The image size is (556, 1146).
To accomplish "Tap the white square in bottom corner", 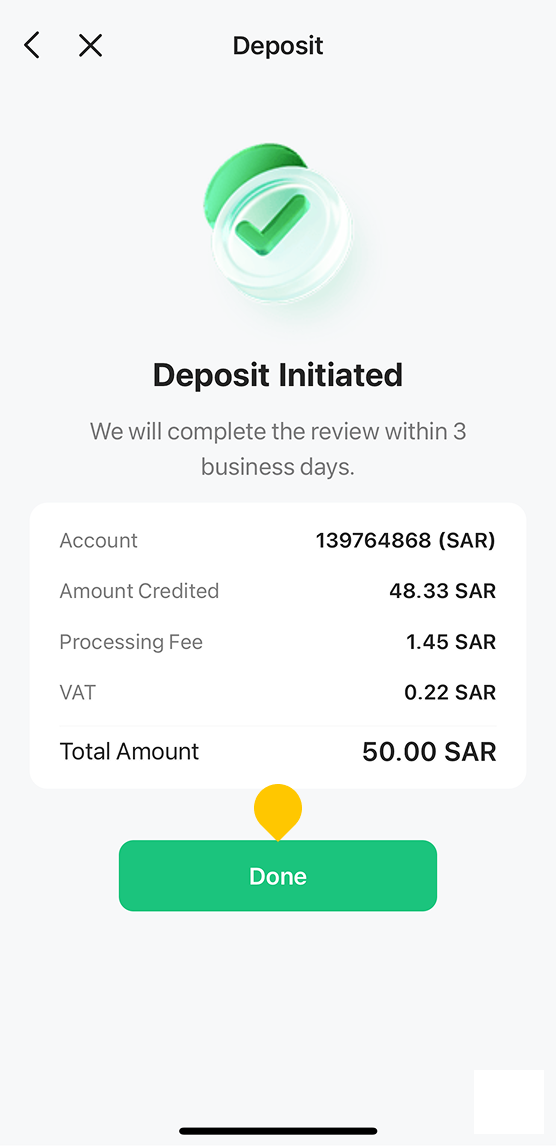I will 509,1101.
